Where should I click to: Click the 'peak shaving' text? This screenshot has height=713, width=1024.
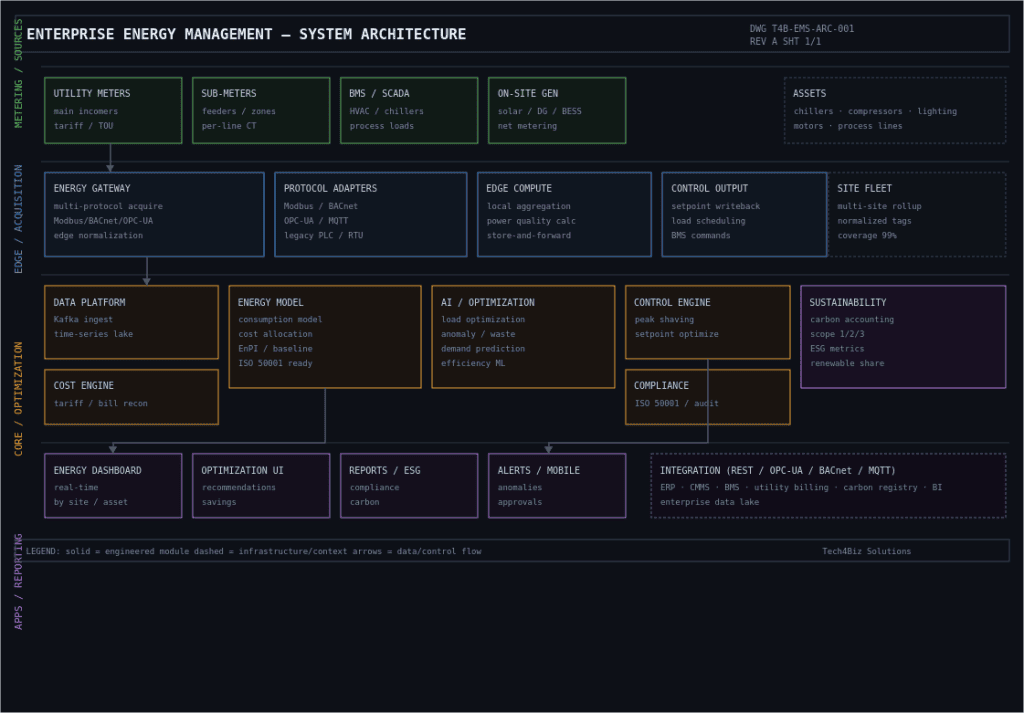click(664, 319)
